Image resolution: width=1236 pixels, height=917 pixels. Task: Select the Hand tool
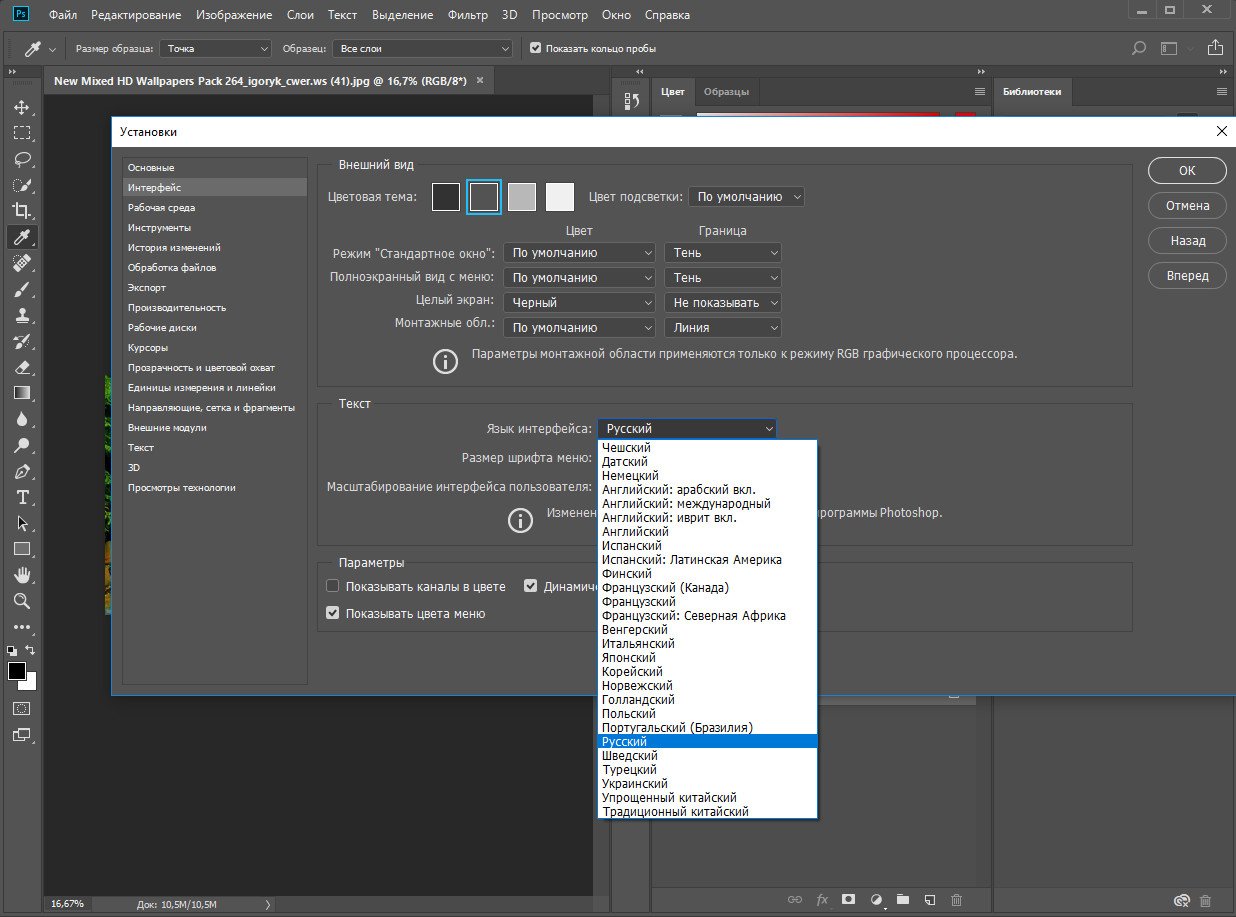21,575
